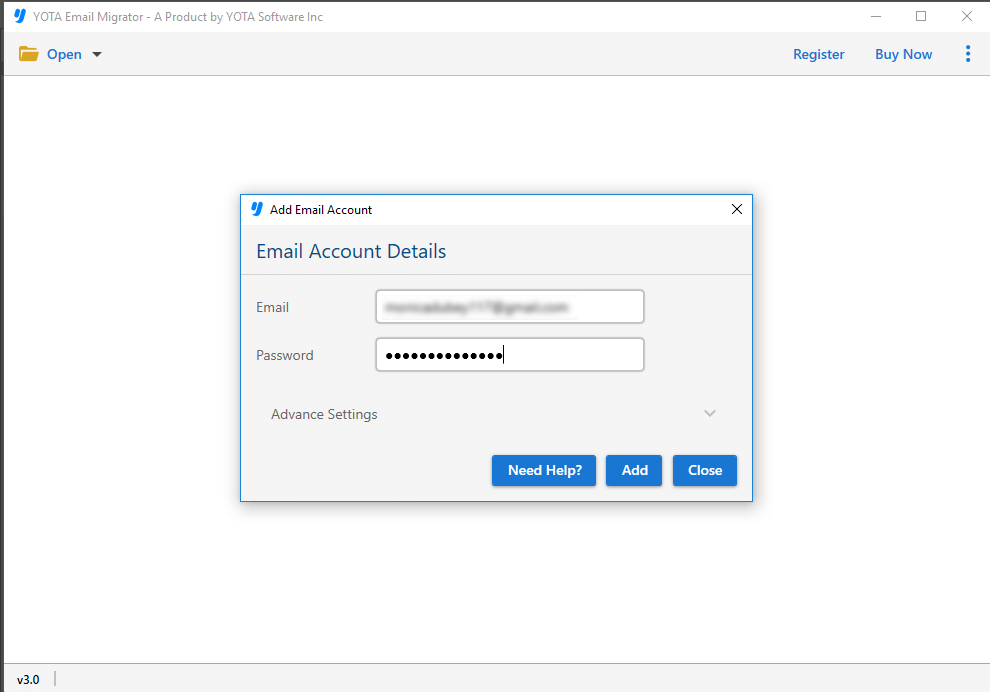990x692 pixels.
Task: Open the Buy Now link
Action: [903, 54]
